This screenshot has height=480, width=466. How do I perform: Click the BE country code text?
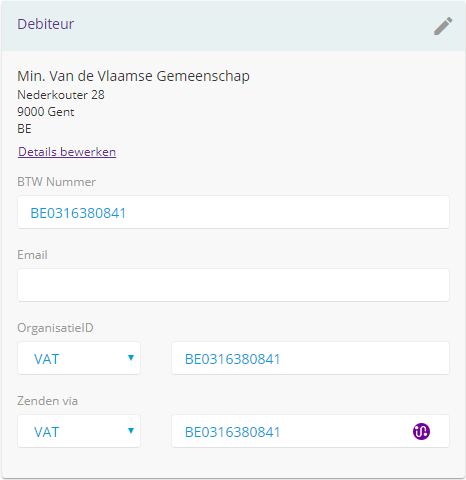[24, 129]
